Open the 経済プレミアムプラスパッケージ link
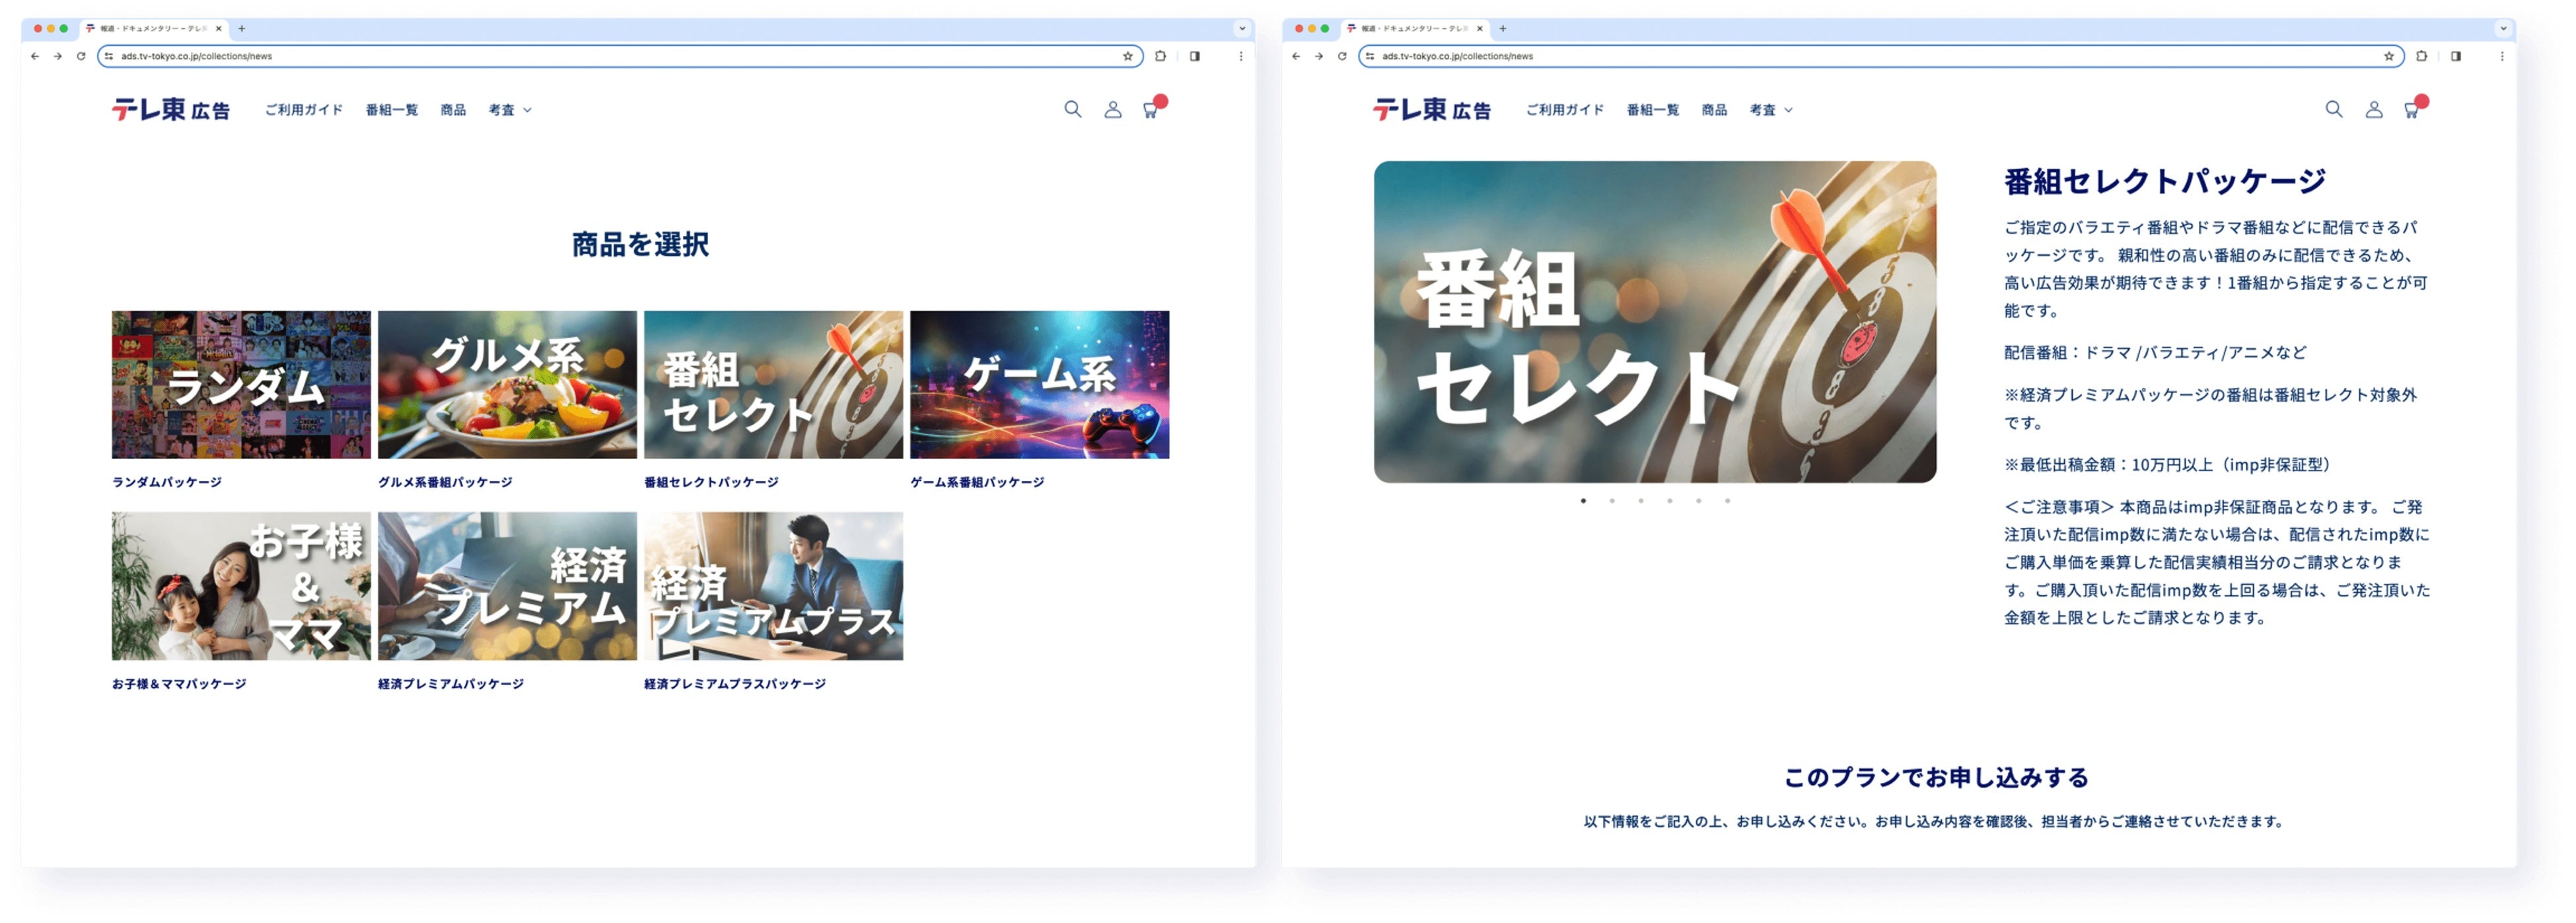2576x923 pixels. pyautogui.click(x=734, y=684)
